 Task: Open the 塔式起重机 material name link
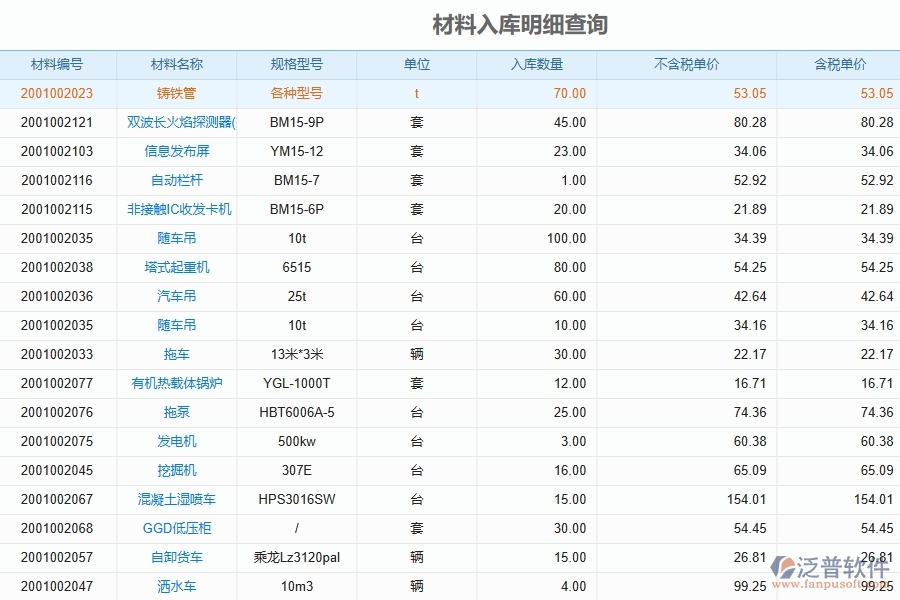click(175, 267)
